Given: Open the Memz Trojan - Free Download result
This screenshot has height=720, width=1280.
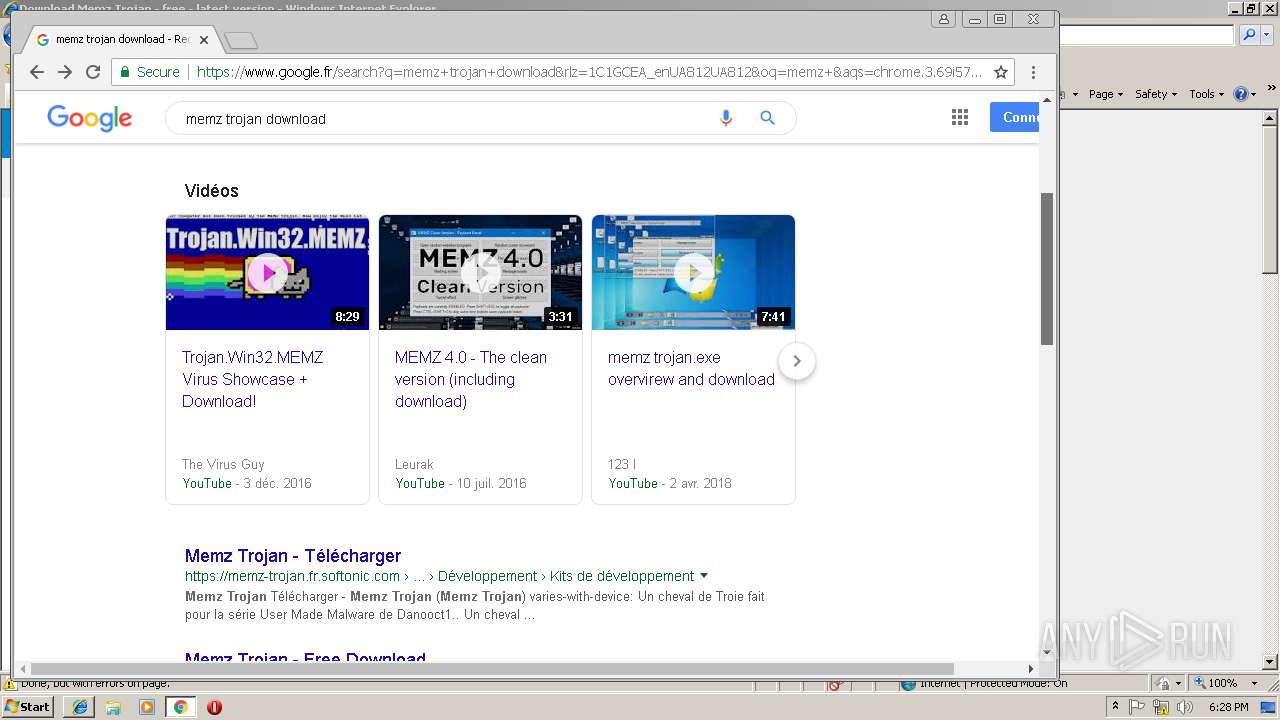Looking at the screenshot, I should tap(305, 658).
